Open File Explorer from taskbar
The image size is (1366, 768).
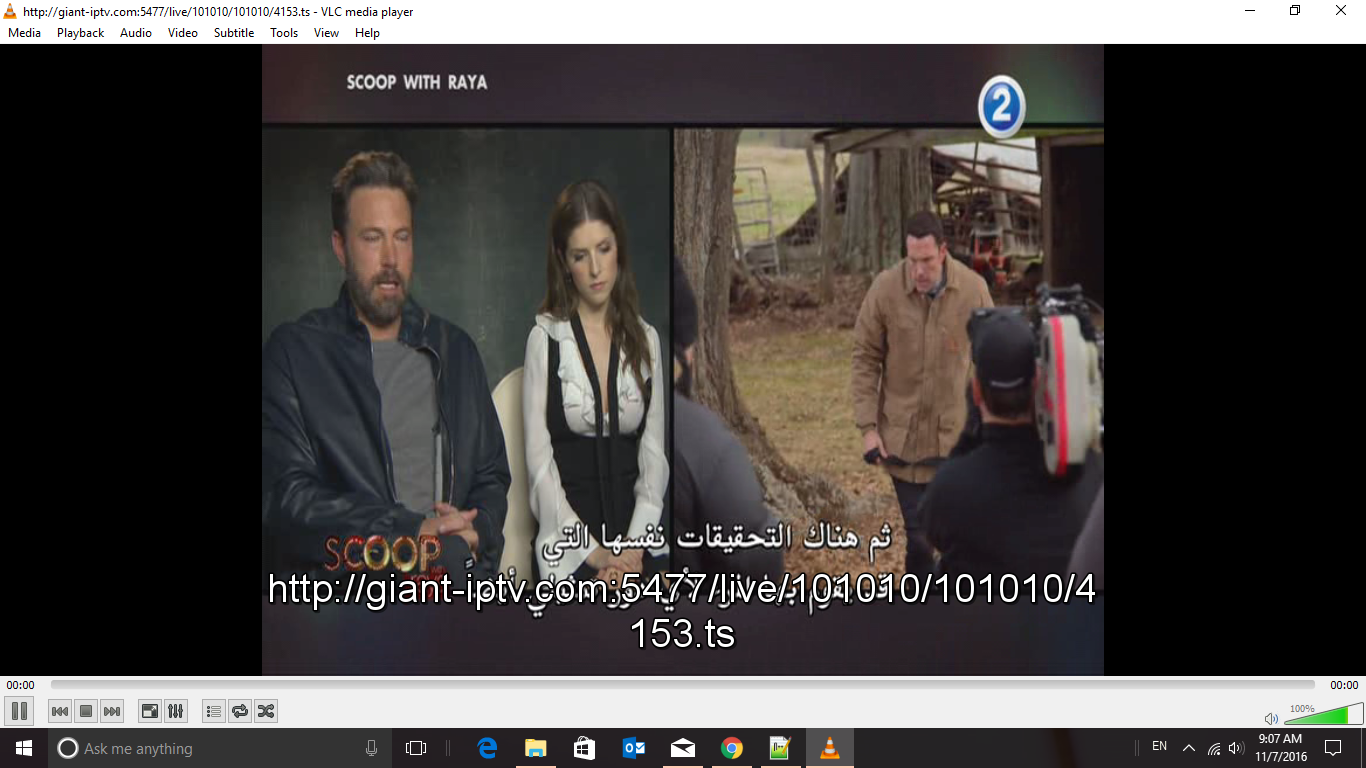coord(536,748)
